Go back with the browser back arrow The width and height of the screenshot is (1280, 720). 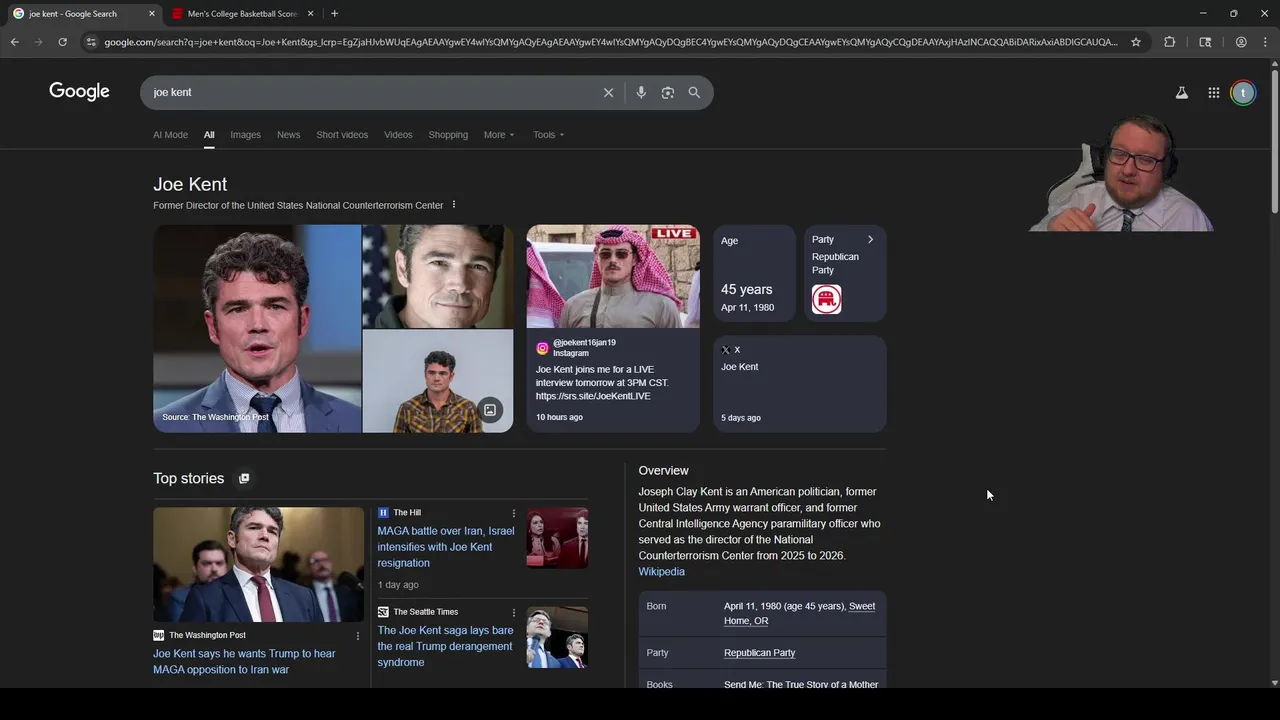point(14,42)
